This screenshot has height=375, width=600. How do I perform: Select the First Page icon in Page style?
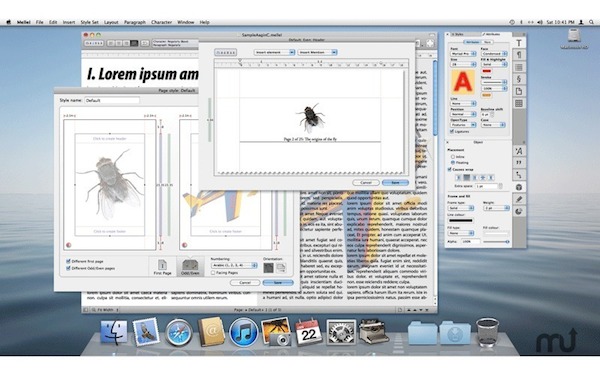[x=162, y=267]
